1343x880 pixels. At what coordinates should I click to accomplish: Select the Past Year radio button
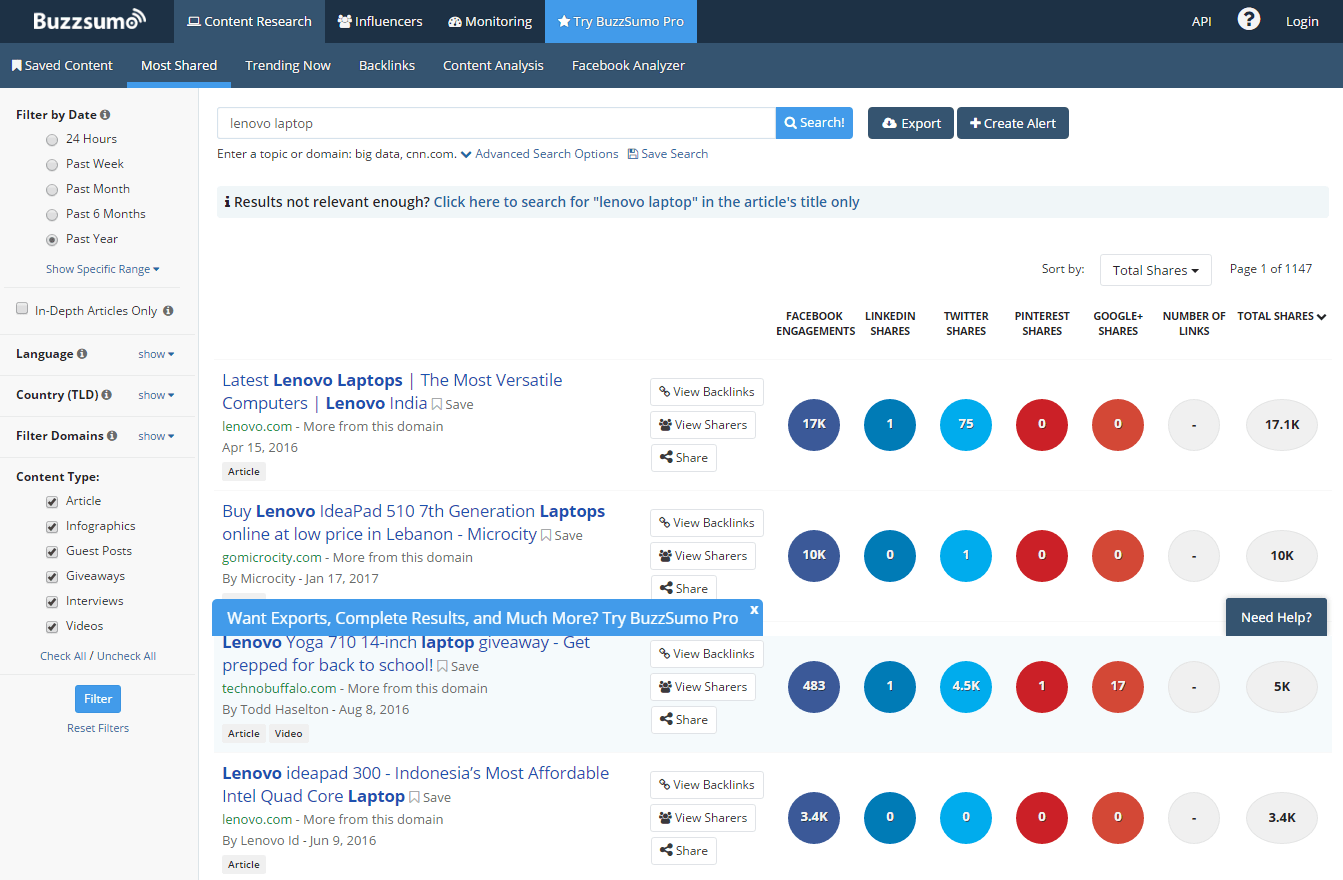pyautogui.click(x=52, y=240)
